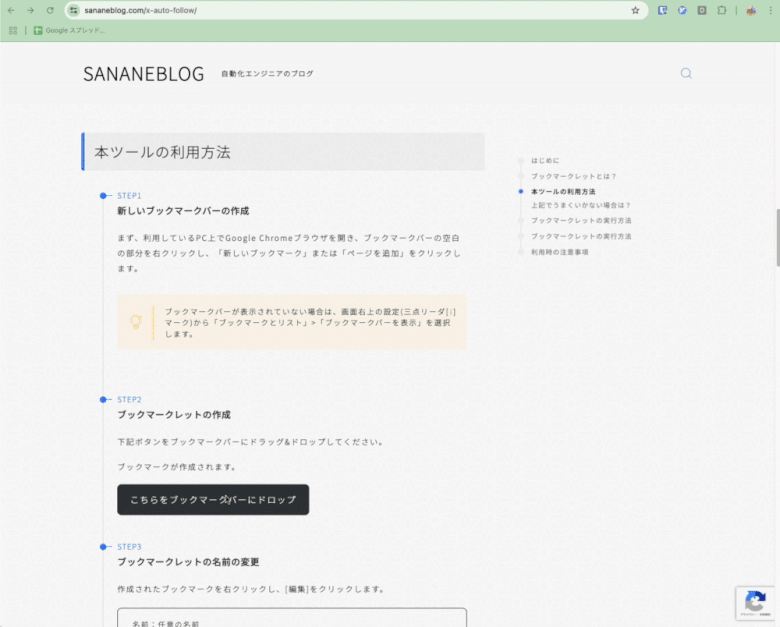Open site information icon in address bar

coord(74,10)
